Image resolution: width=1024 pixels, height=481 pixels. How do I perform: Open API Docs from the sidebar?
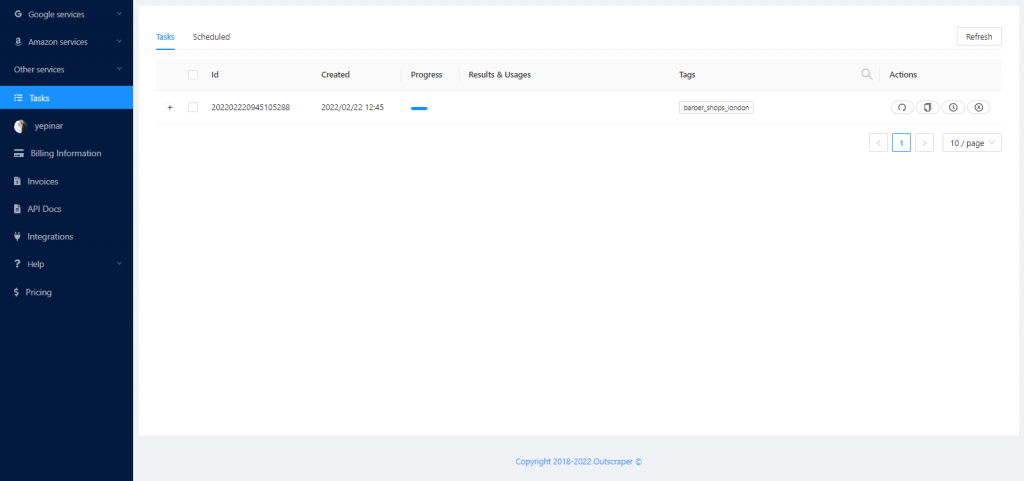pos(45,209)
